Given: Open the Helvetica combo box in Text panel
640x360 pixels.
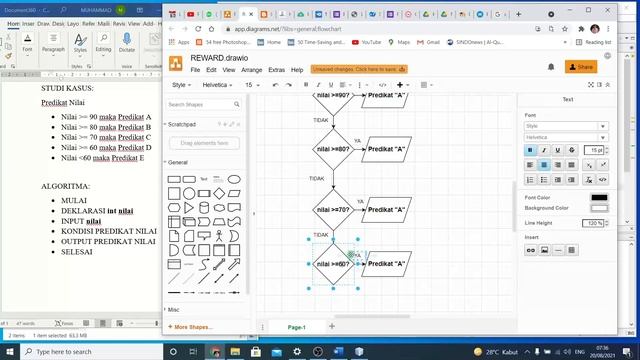Looking at the screenshot, I should point(566,138).
